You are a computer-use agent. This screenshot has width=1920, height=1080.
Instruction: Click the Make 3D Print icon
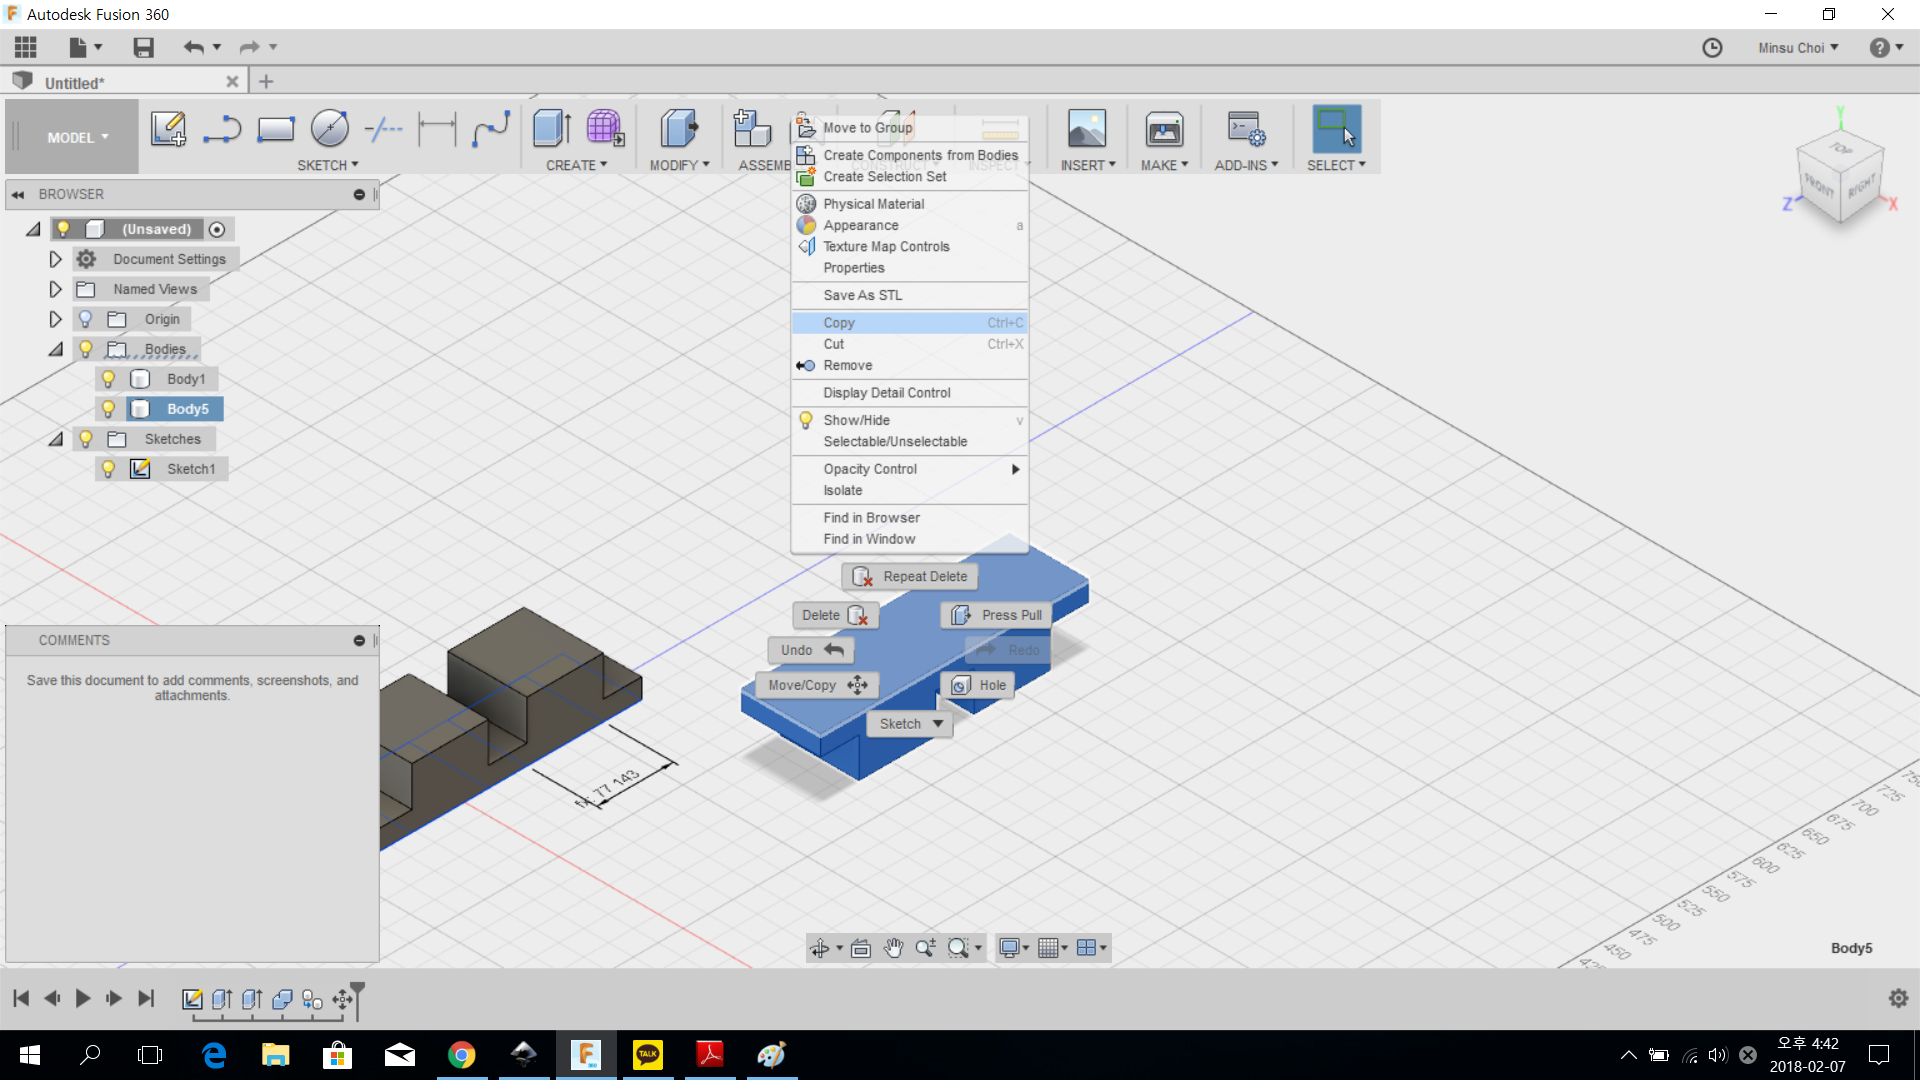1164,129
